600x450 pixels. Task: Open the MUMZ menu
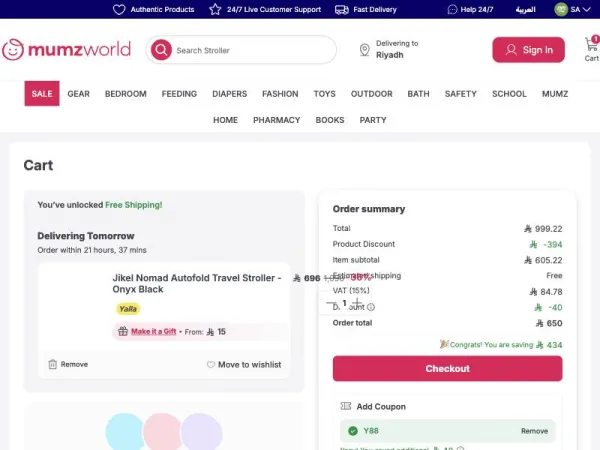pos(555,94)
